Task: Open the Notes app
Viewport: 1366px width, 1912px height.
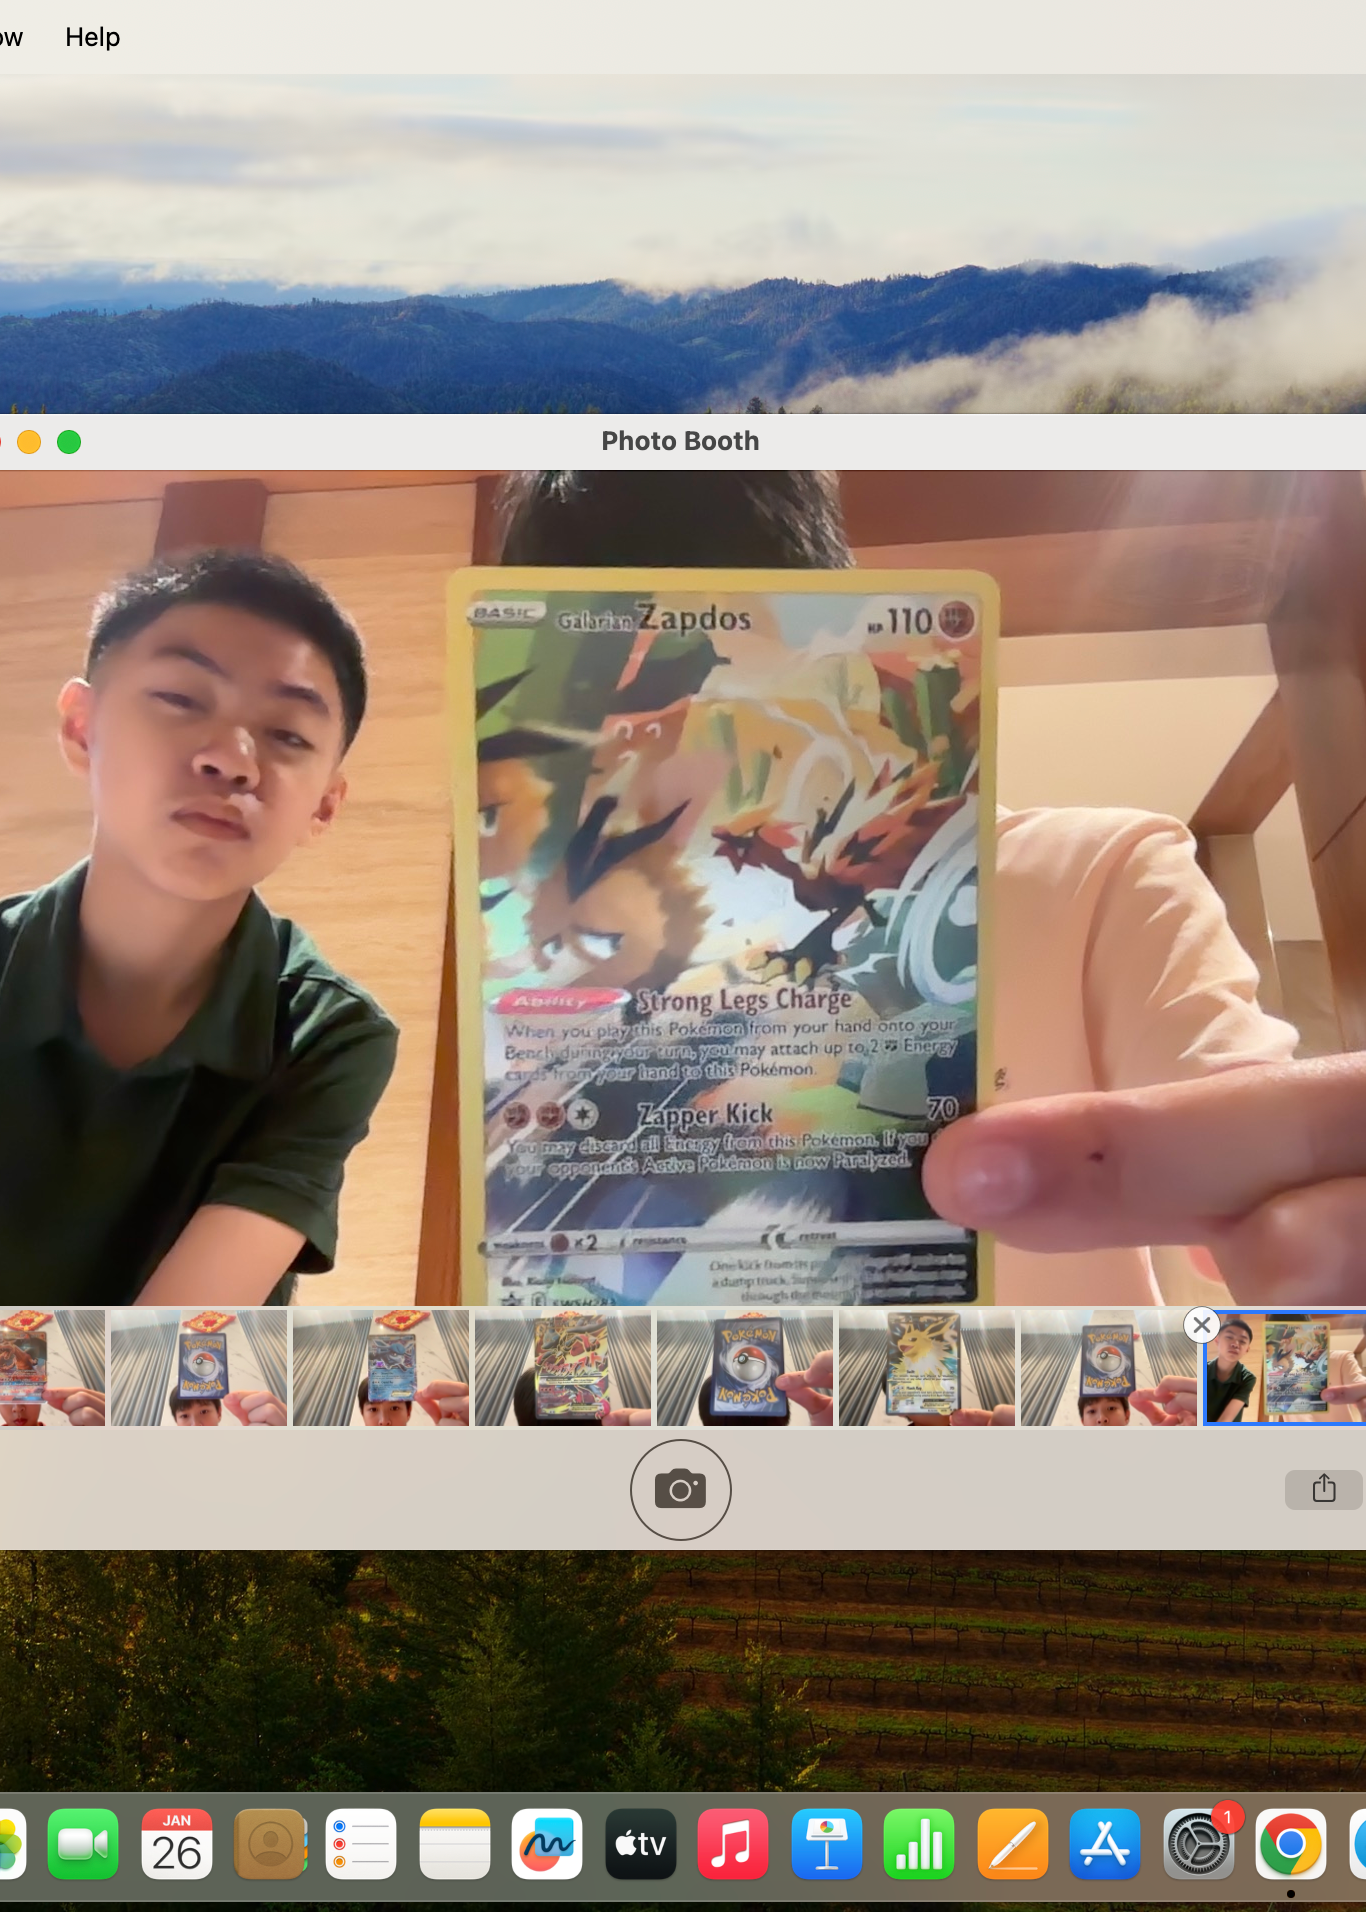Action: point(454,1844)
